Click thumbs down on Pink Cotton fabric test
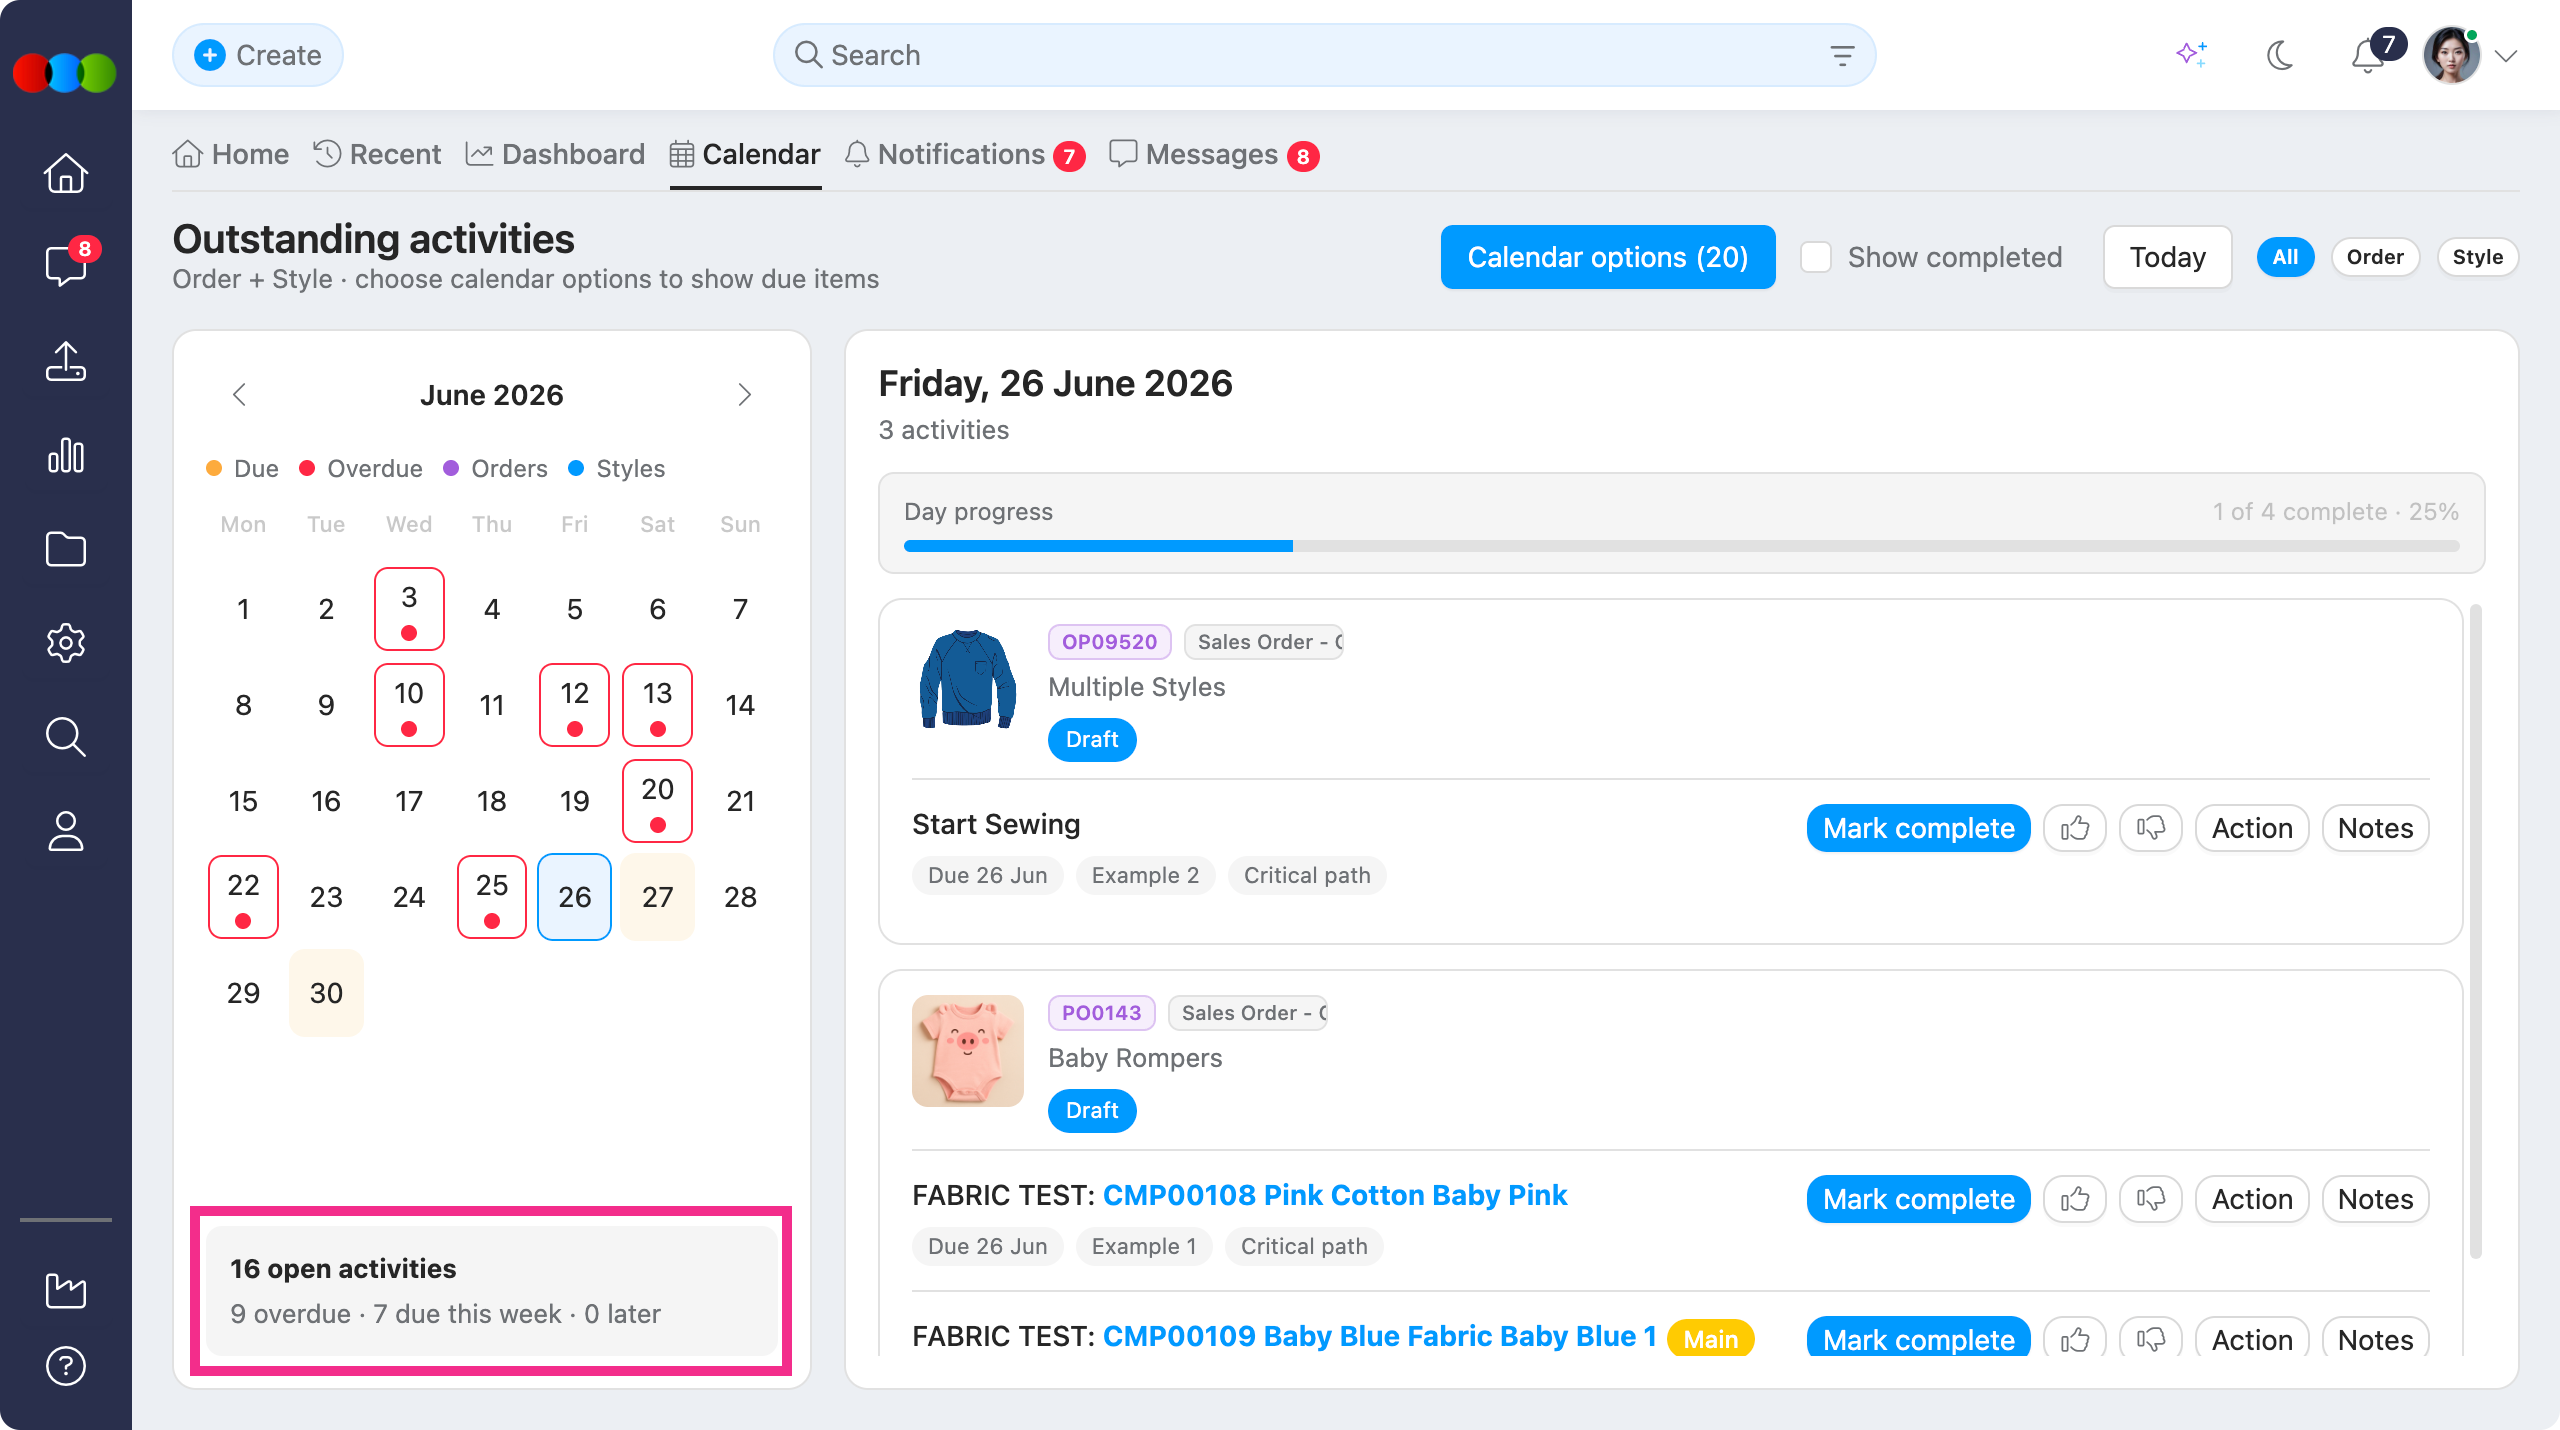The image size is (2560, 1430). [2151, 1199]
